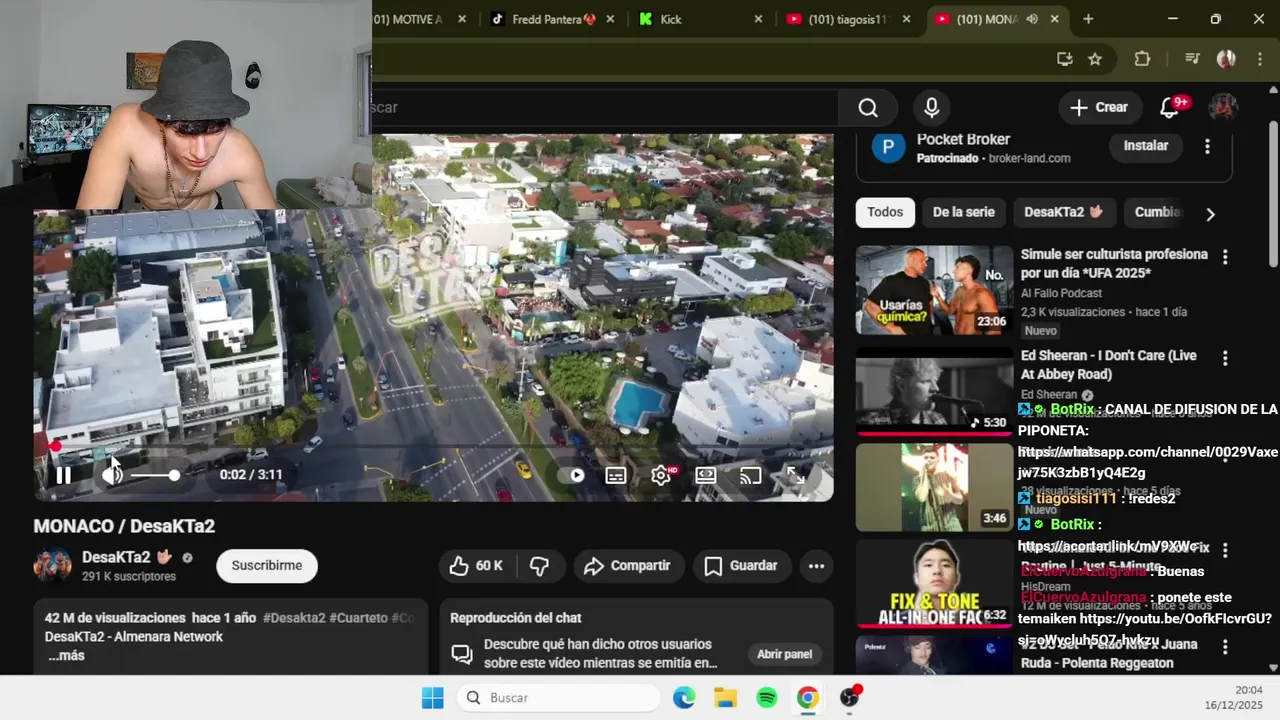Open the video settings gear with HD badge
The width and height of the screenshot is (1280, 720).
[661, 476]
